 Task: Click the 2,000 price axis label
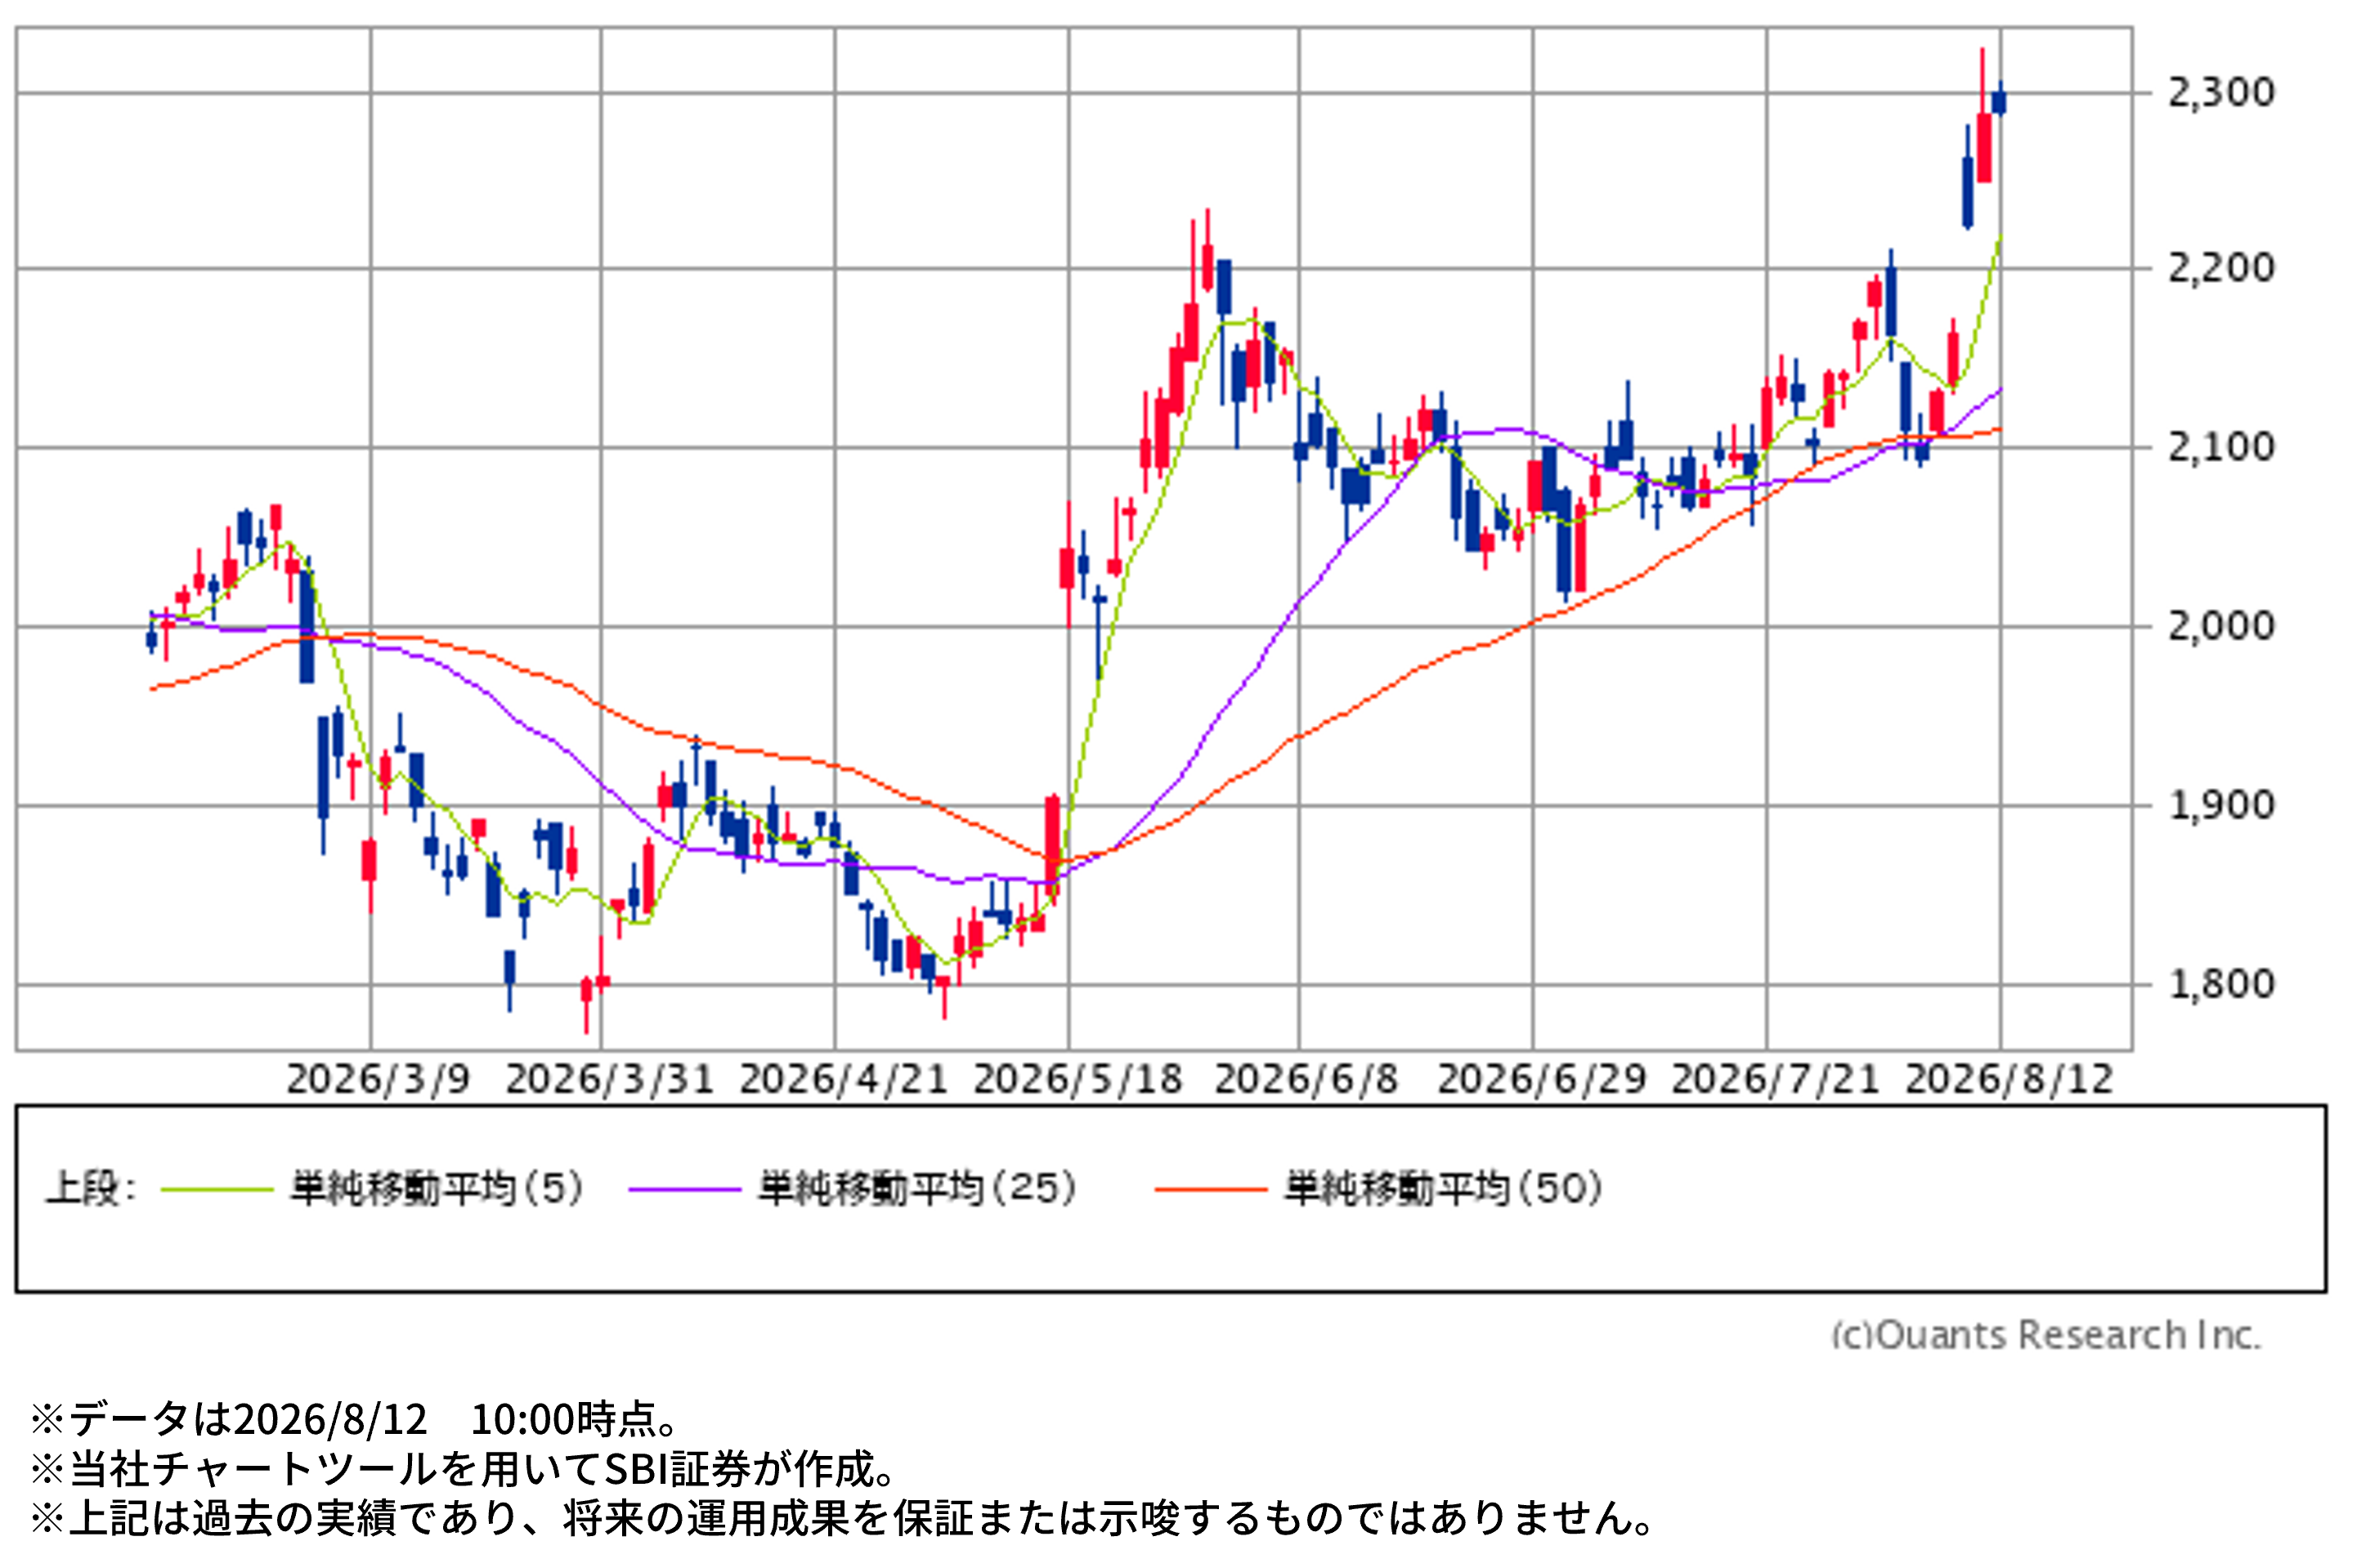(2221, 627)
